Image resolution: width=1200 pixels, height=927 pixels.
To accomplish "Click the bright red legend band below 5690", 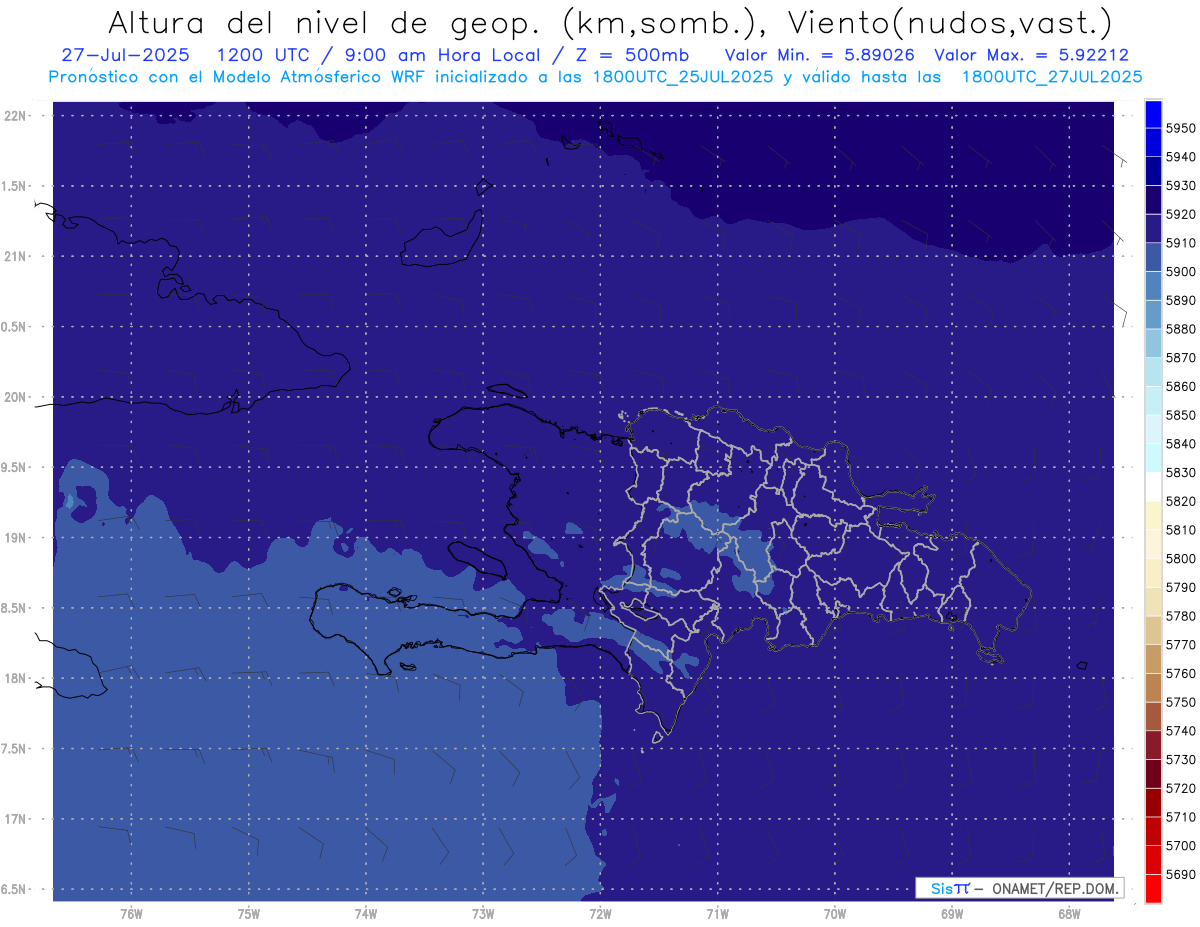I will 1153,888.
